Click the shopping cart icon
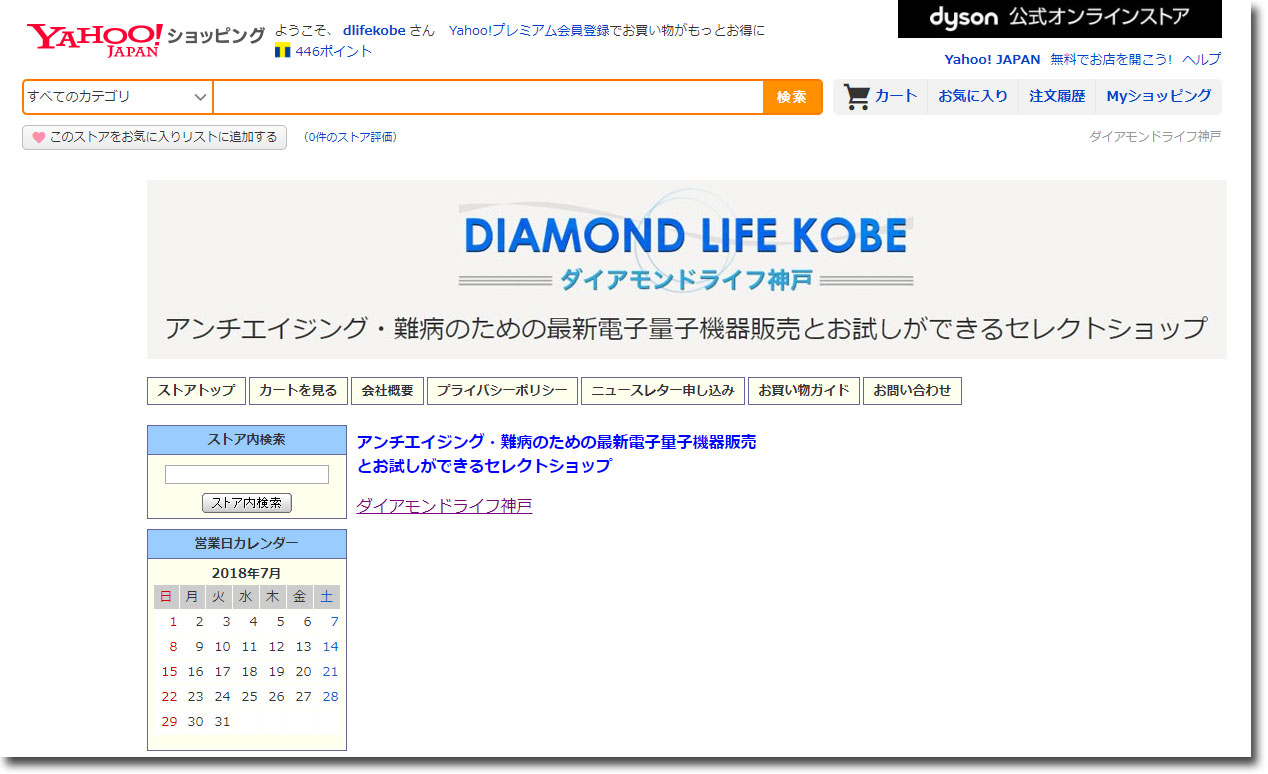 (x=856, y=97)
